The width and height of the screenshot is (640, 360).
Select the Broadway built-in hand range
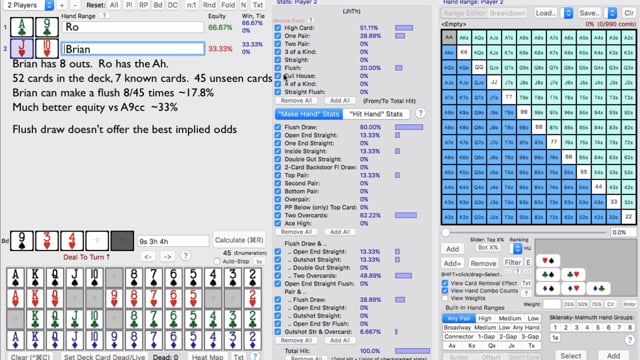pos(457,327)
